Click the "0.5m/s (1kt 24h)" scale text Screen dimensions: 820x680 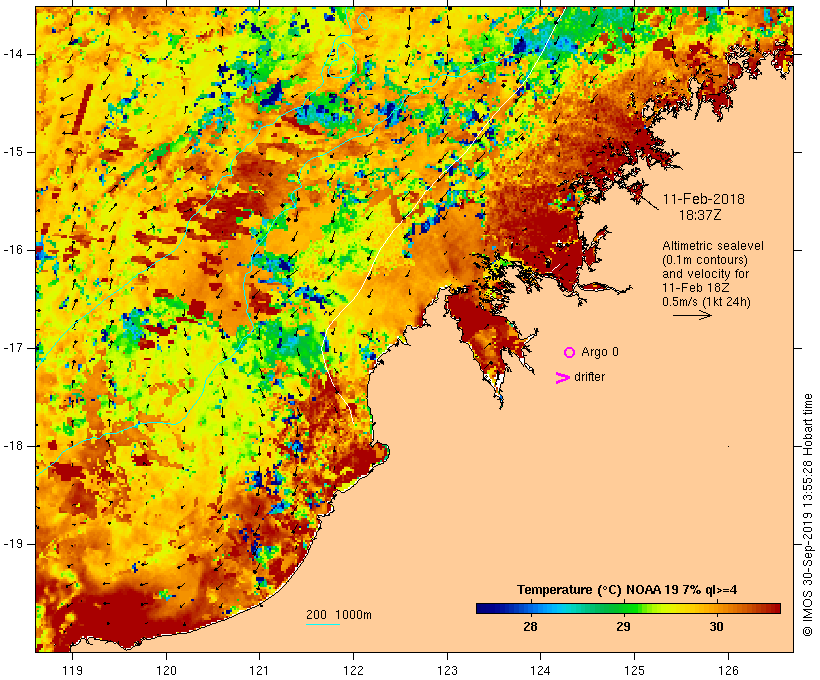click(706, 302)
